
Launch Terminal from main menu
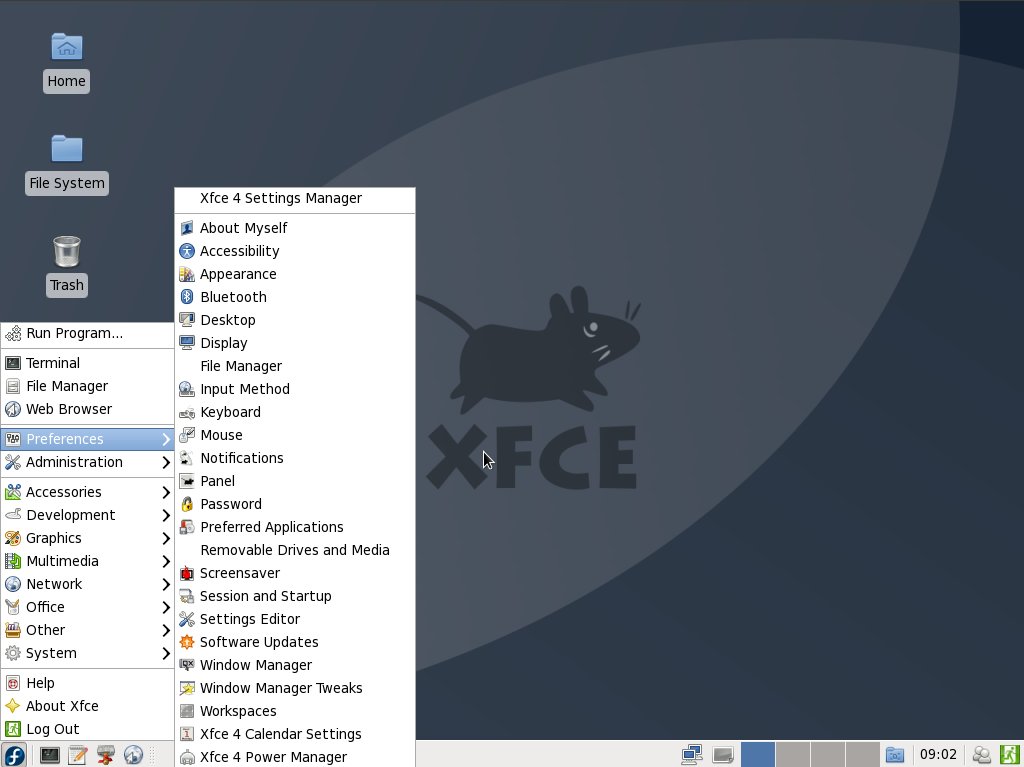tap(88, 363)
